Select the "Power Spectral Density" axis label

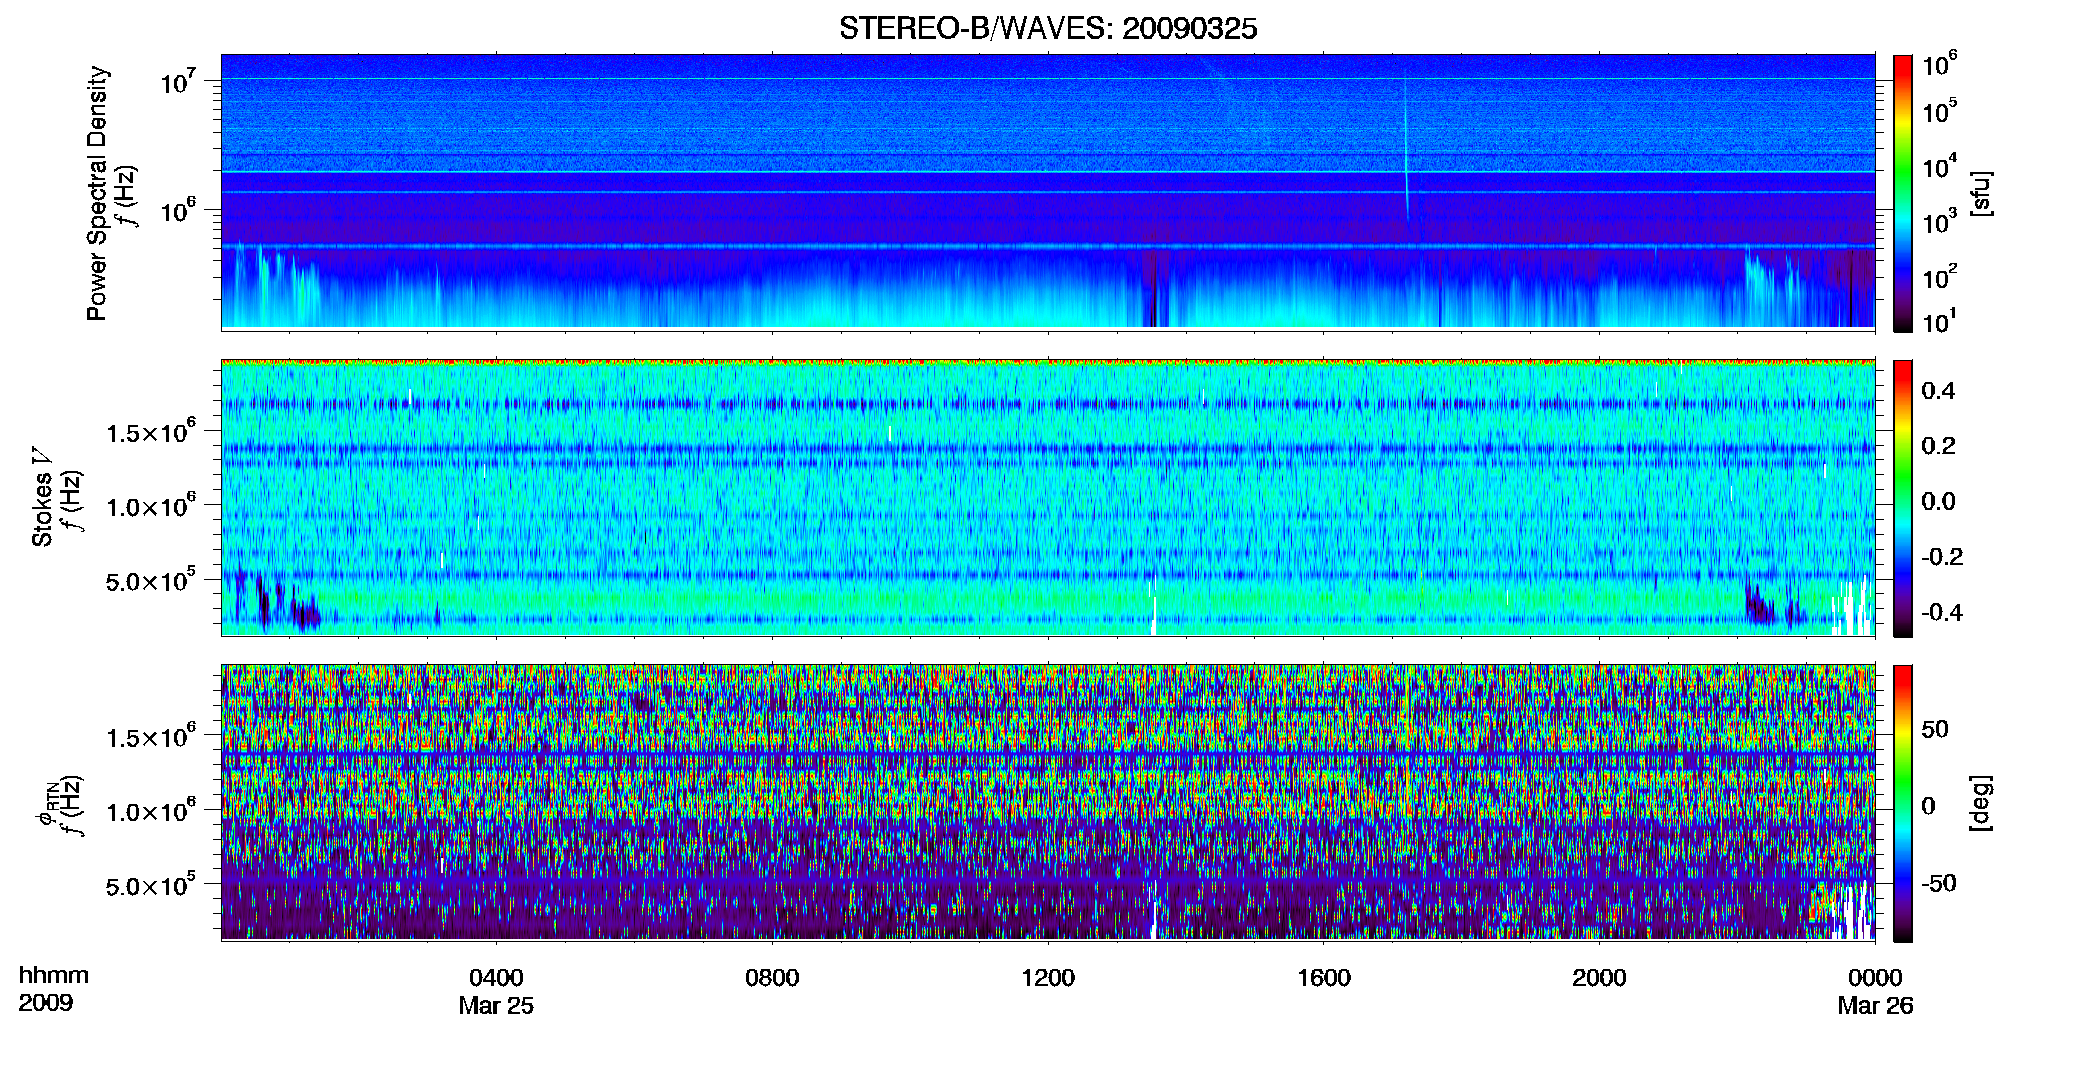[x=97, y=193]
